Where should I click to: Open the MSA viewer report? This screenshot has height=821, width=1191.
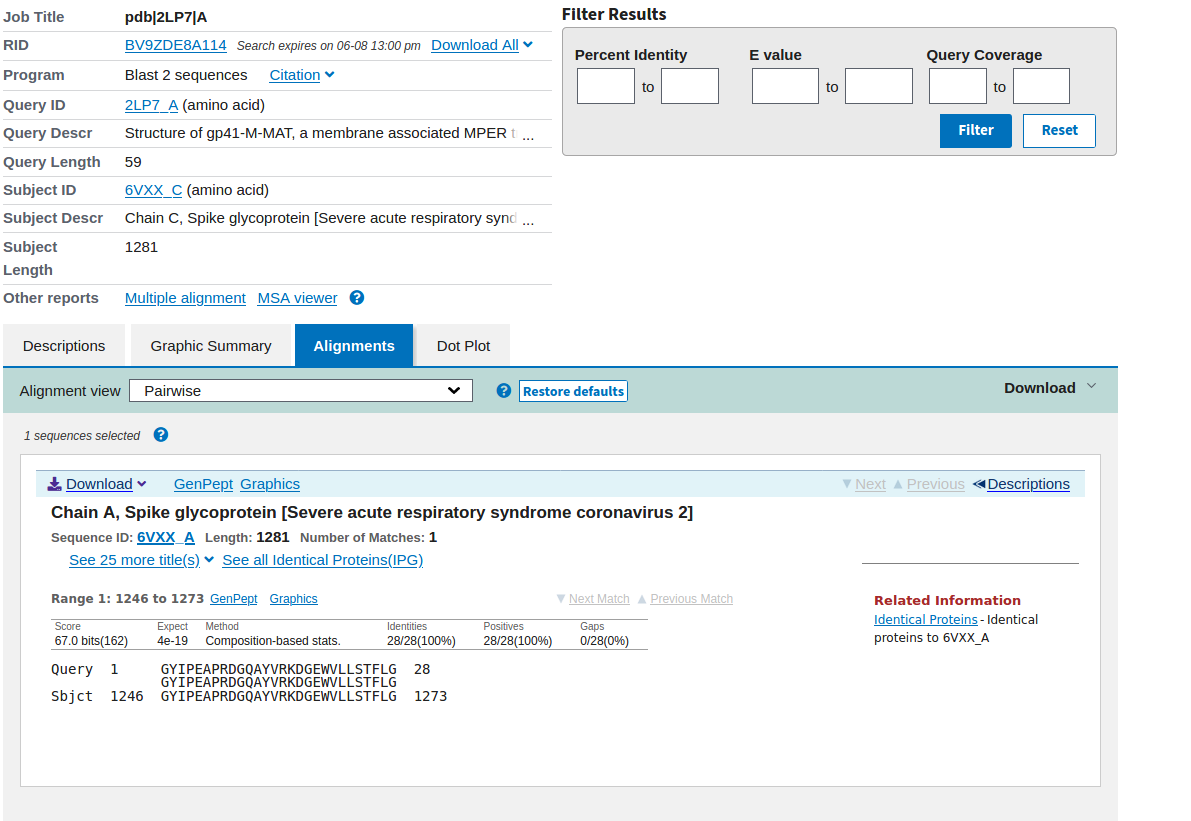297,298
